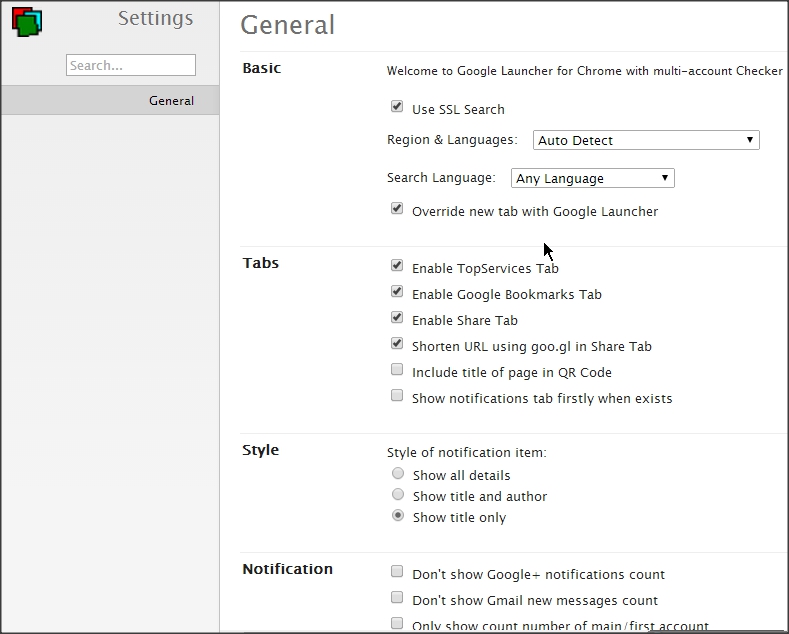Viewport: 789px width, 634px height.
Task: Toggle Shorten URL using goo.gl checkbox
Action: point(397,345)
